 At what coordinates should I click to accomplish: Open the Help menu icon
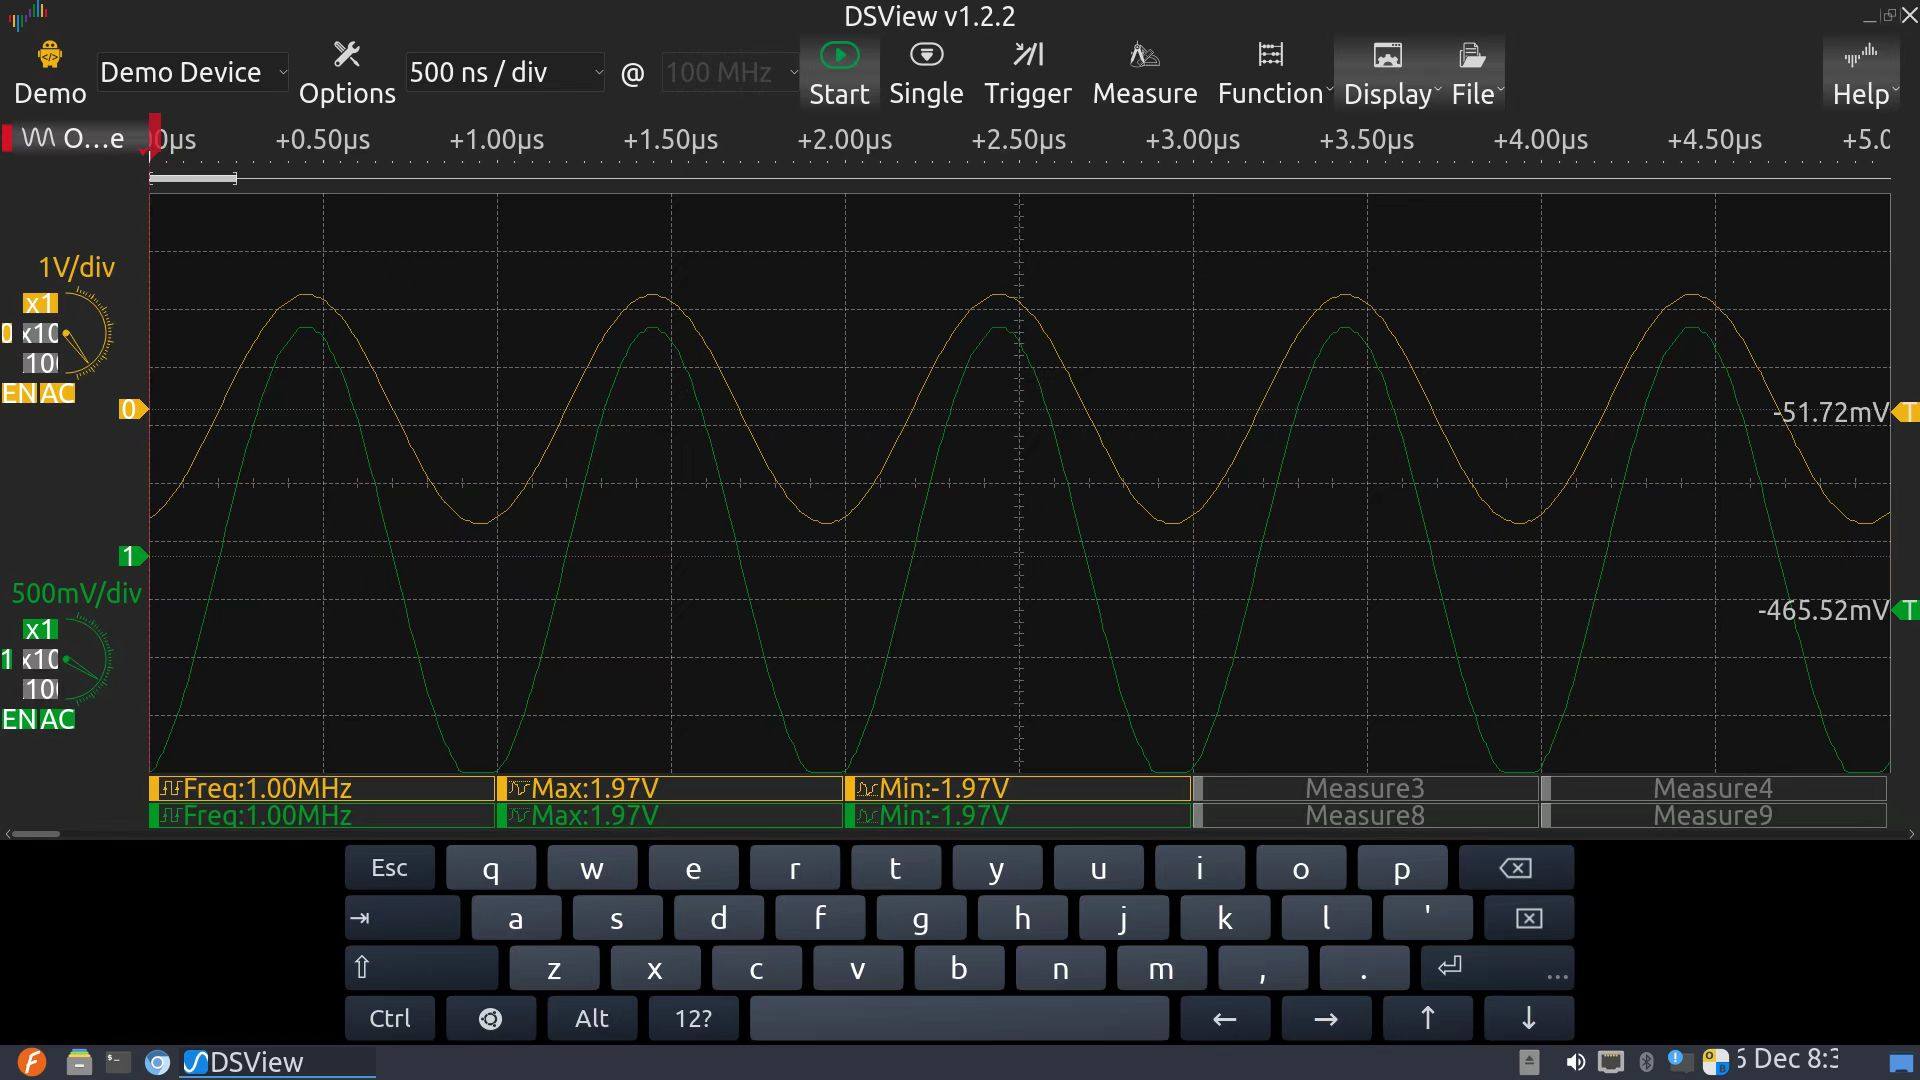coord(1860,55)
